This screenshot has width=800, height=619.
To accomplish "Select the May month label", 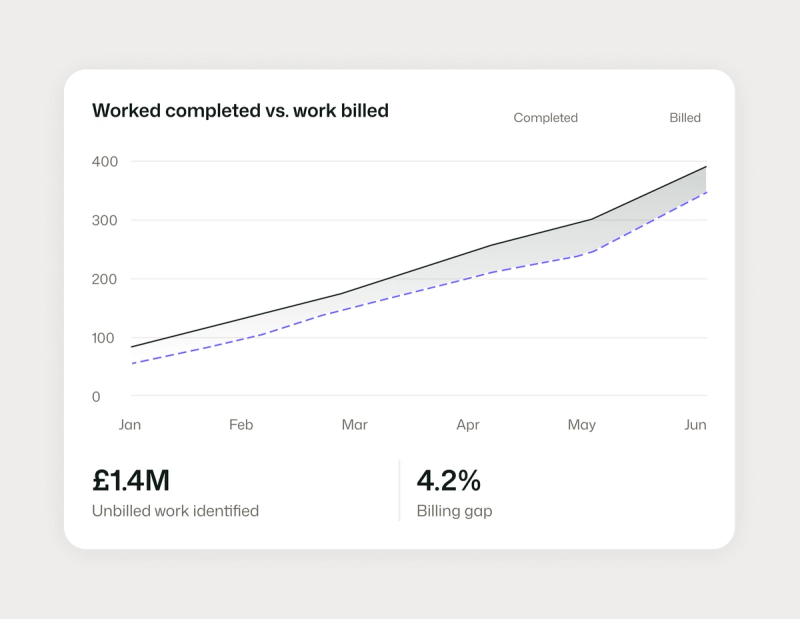I will click(x=582, y=425).
